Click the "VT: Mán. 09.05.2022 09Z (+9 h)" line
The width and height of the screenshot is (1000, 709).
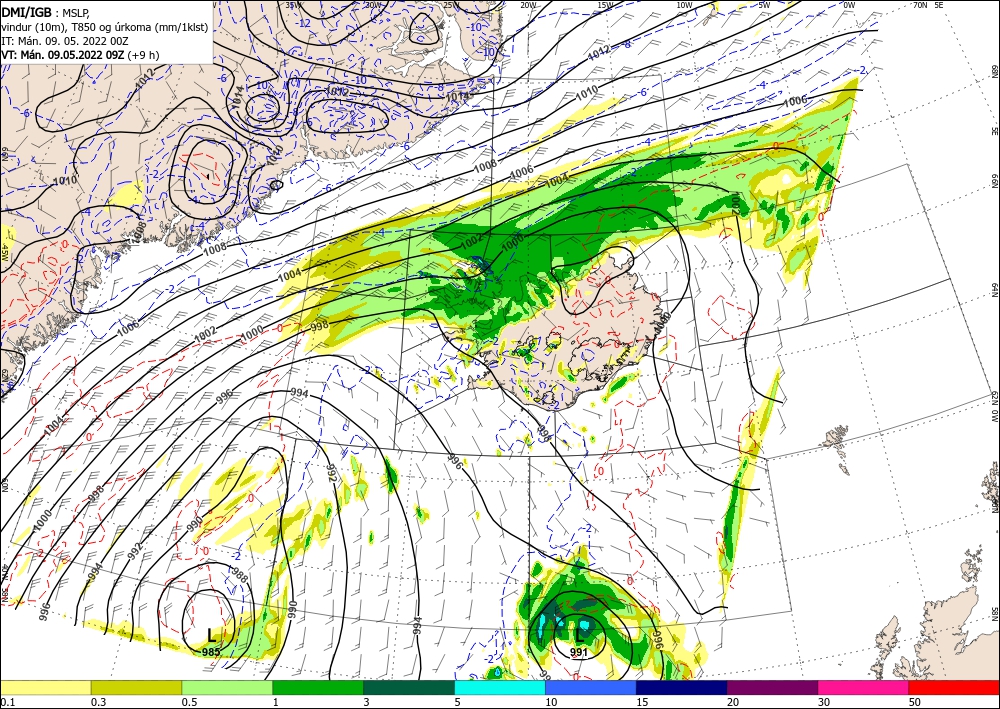pyautogui.click(x=80, y=55)
